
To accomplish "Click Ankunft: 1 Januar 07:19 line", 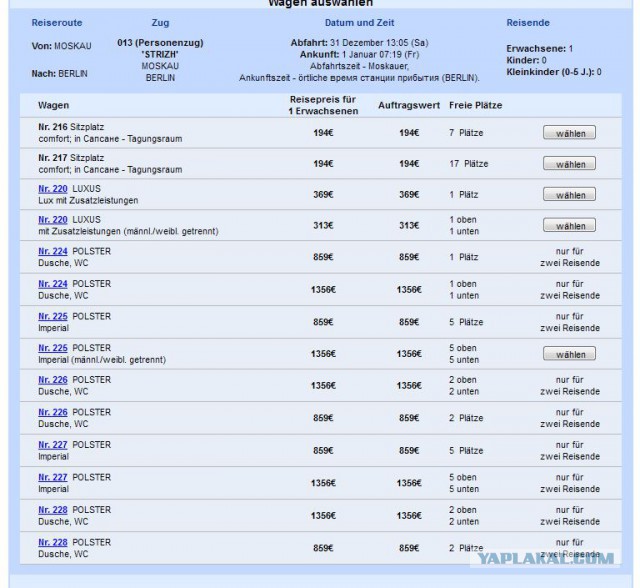I will [x=359, y=55].
